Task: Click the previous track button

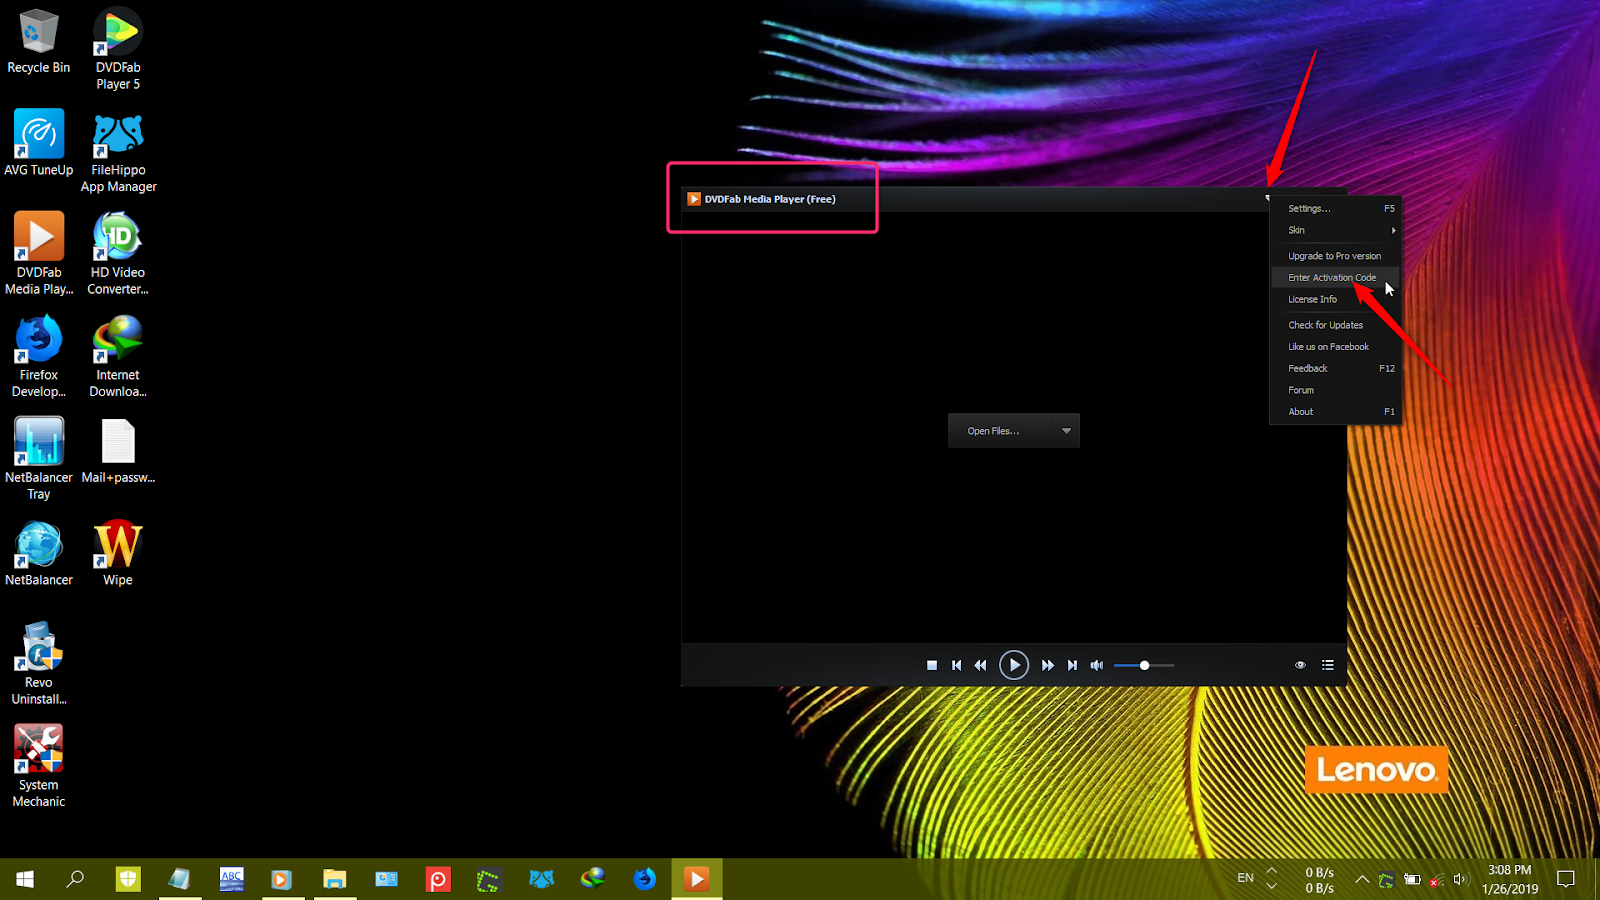Action: pyautogui.click(x=956, y=665)
